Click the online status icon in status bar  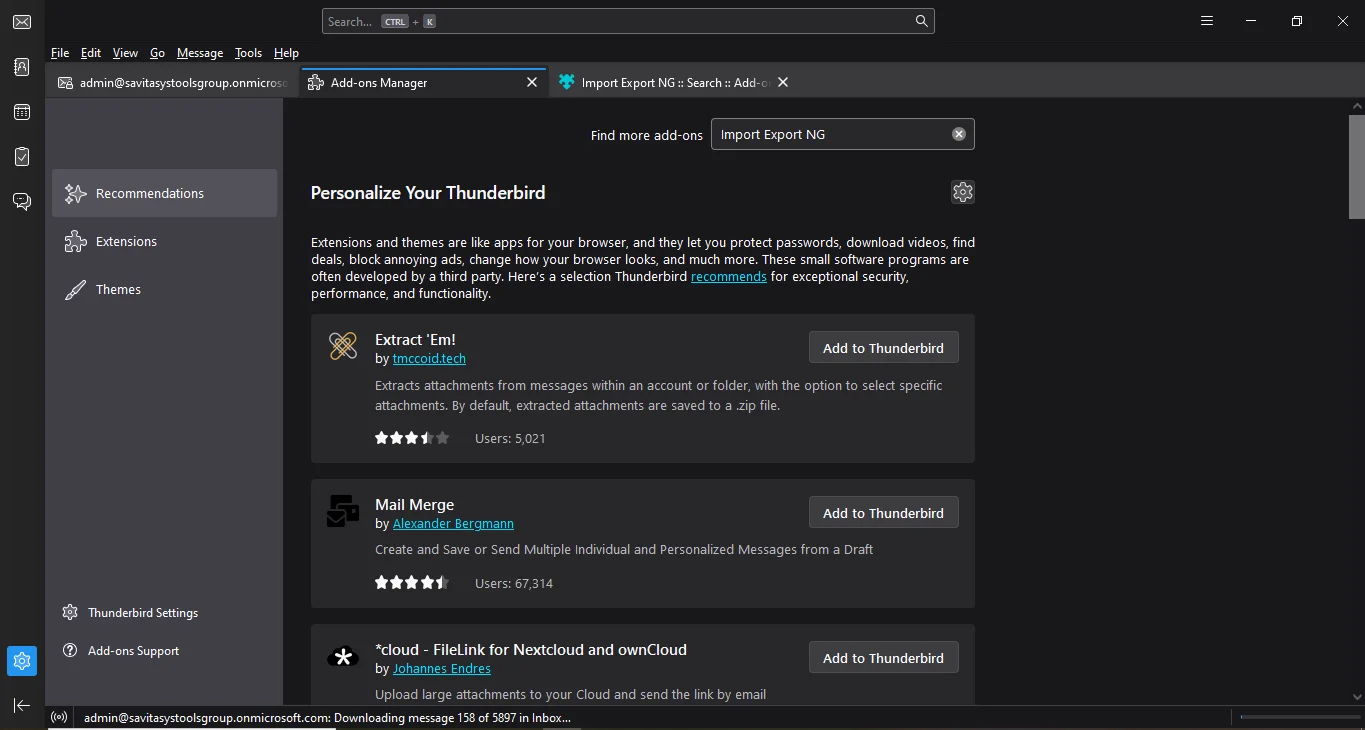click(59, 717)
